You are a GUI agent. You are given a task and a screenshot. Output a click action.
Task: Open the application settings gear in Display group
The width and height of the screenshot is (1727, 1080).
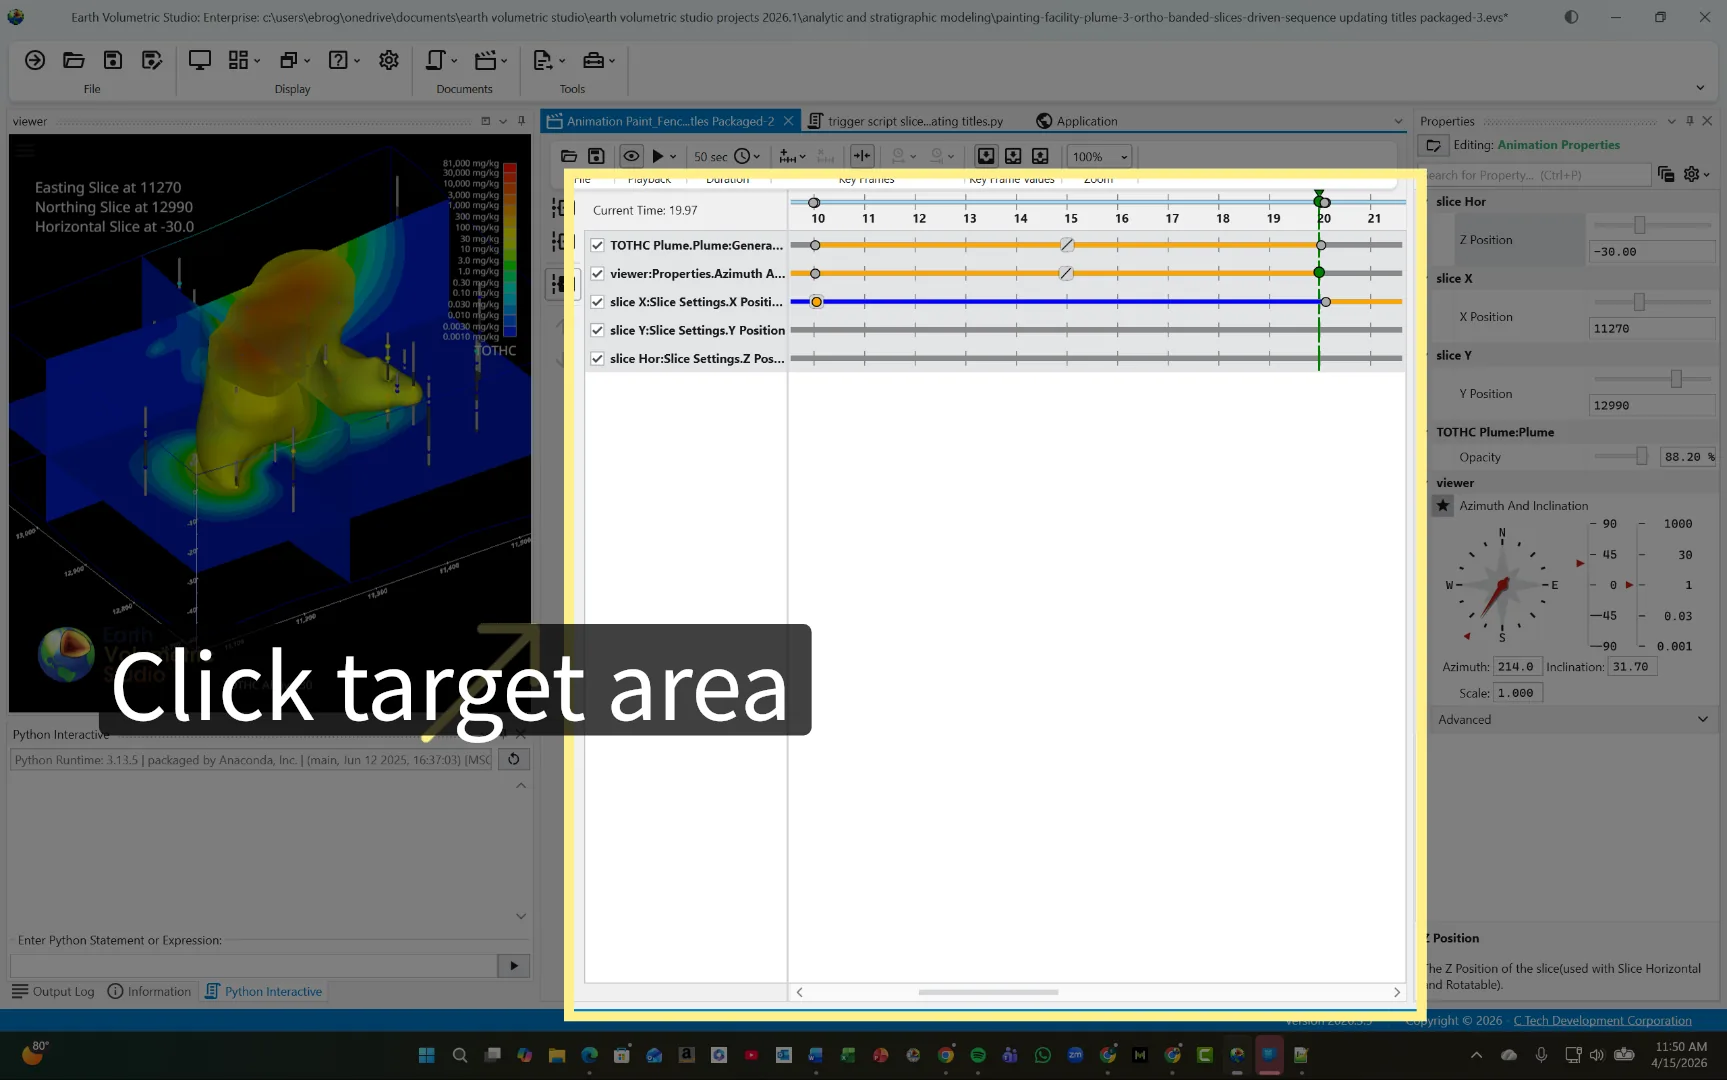(389, 61)
